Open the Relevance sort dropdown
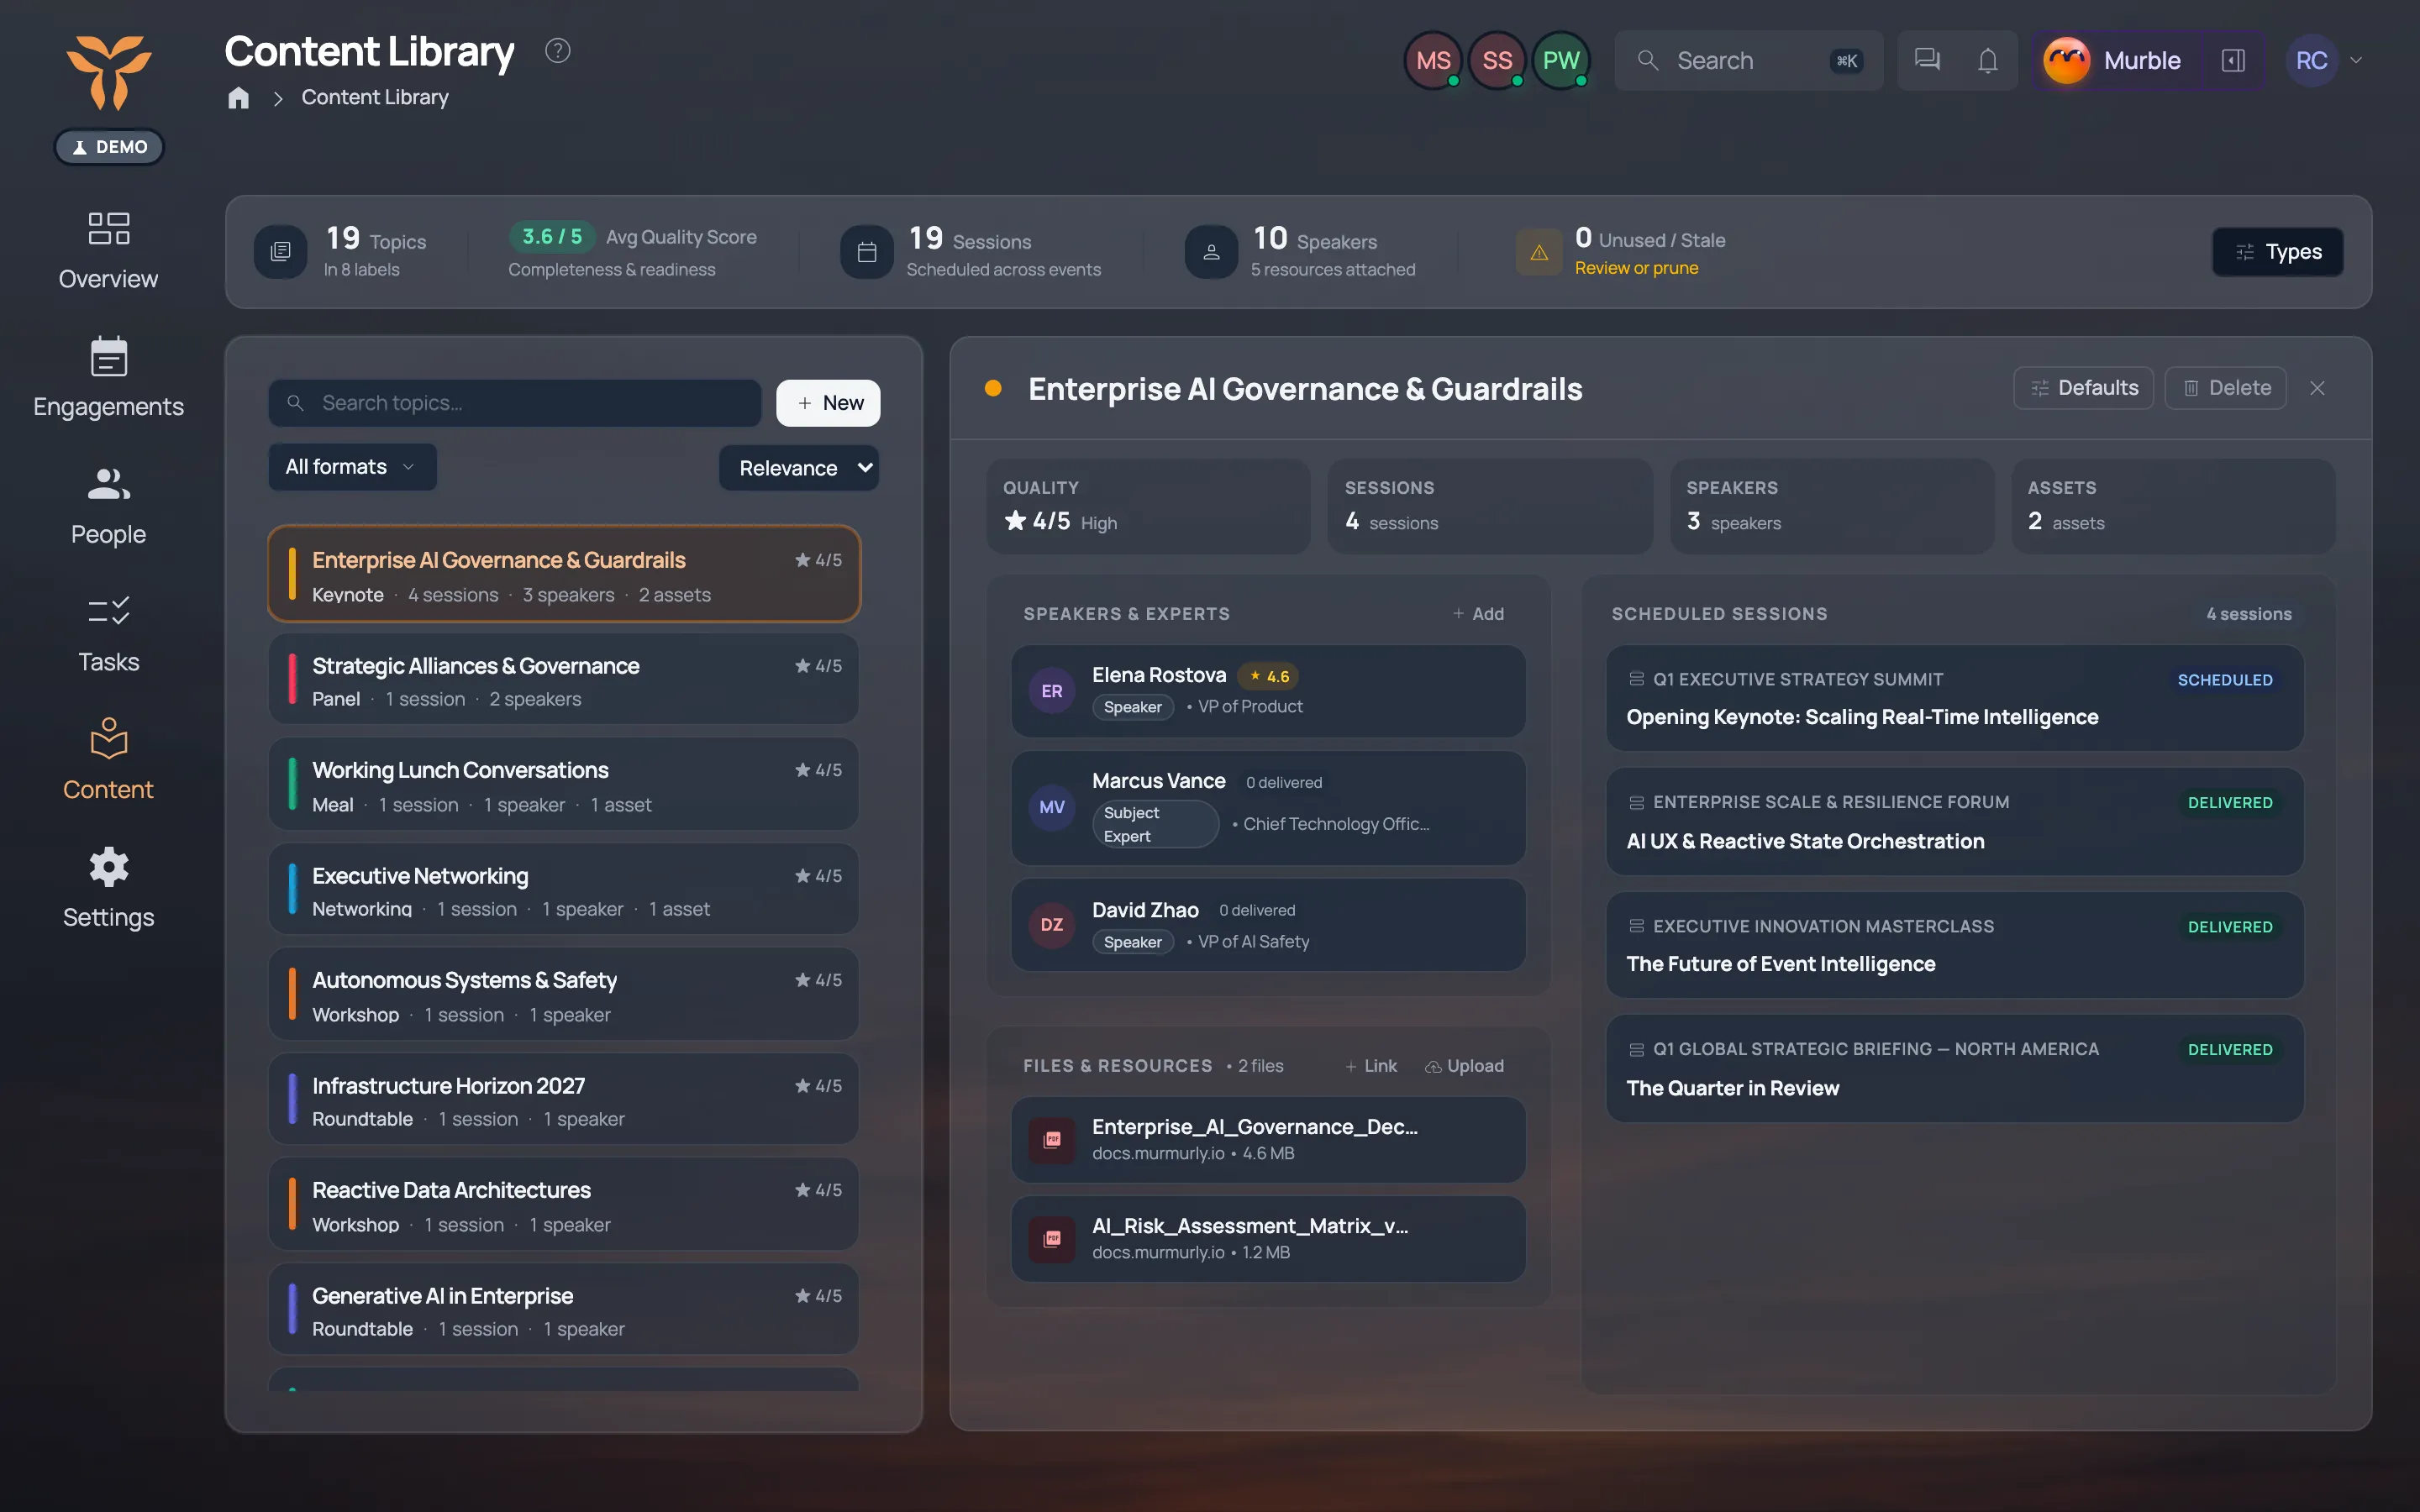This screenshot has width=2420, height=1512. [799, 468]
